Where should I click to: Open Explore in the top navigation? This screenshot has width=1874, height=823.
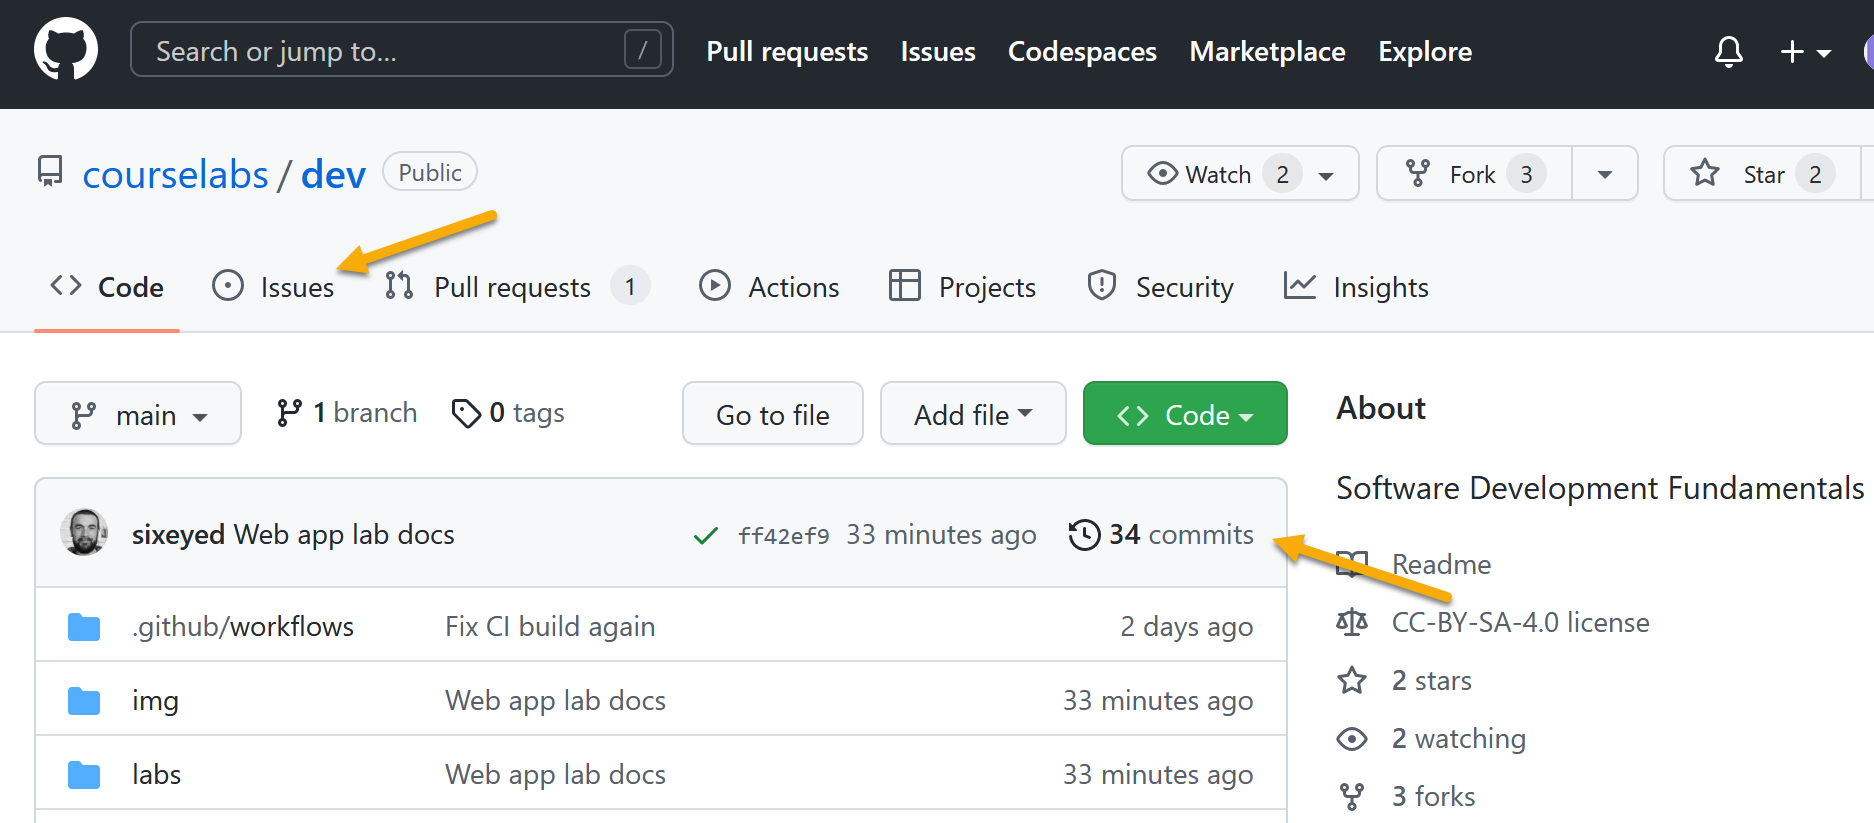point(1425,51)
